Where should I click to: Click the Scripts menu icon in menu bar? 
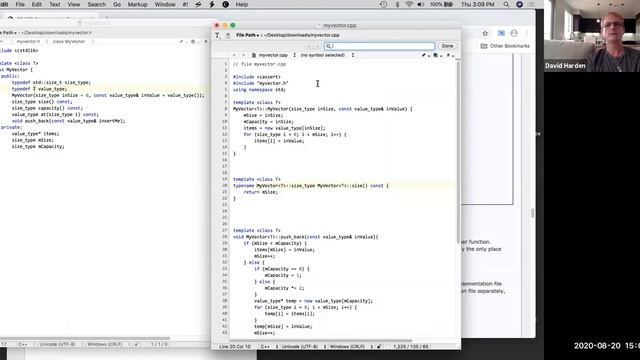pyautogui.click(x=198, y=4)
